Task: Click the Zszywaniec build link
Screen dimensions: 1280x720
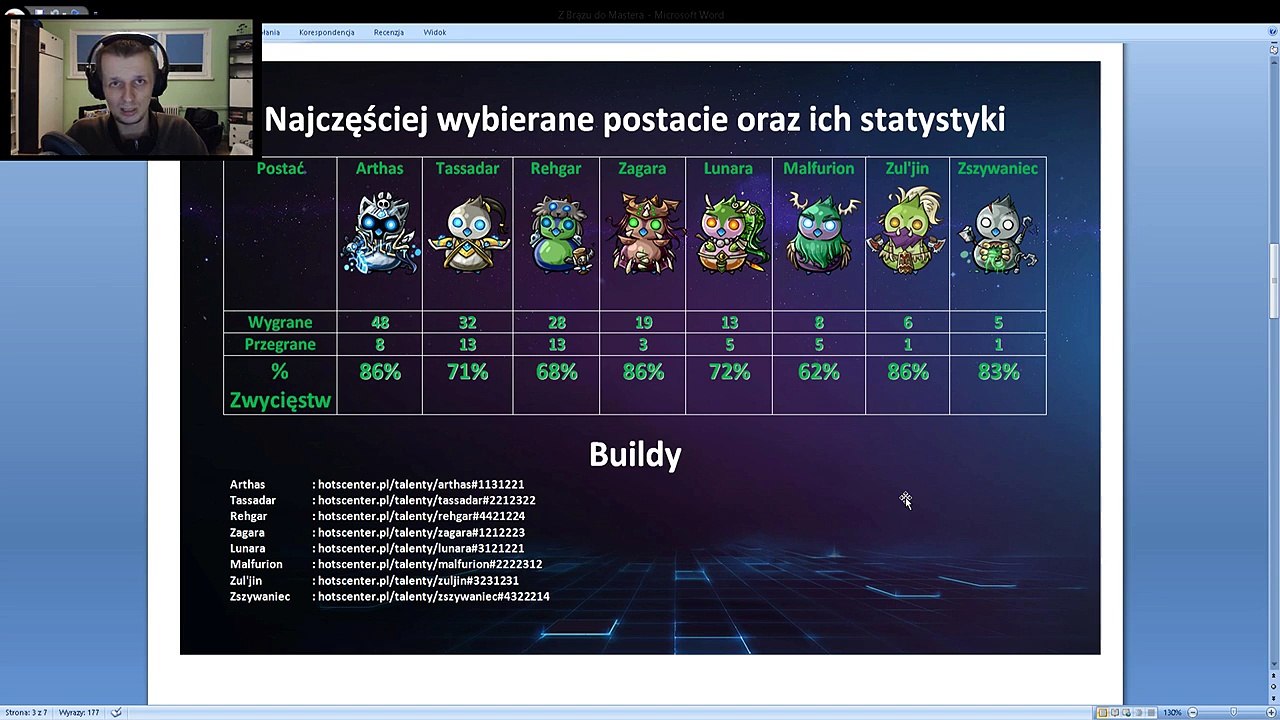Action: (434, 597)
